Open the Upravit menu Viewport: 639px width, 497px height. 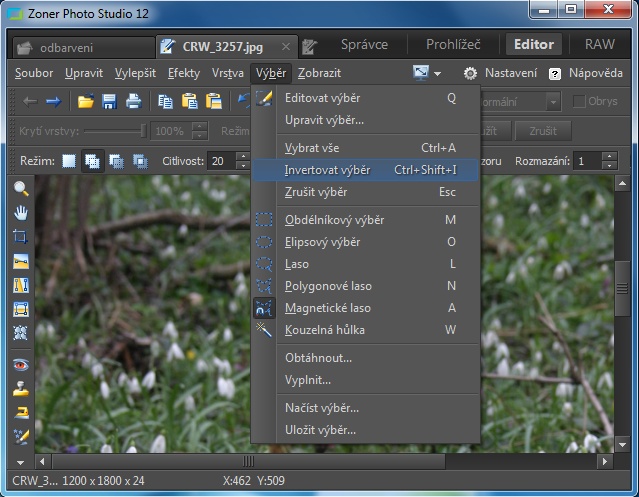click(x=84, y=73)
